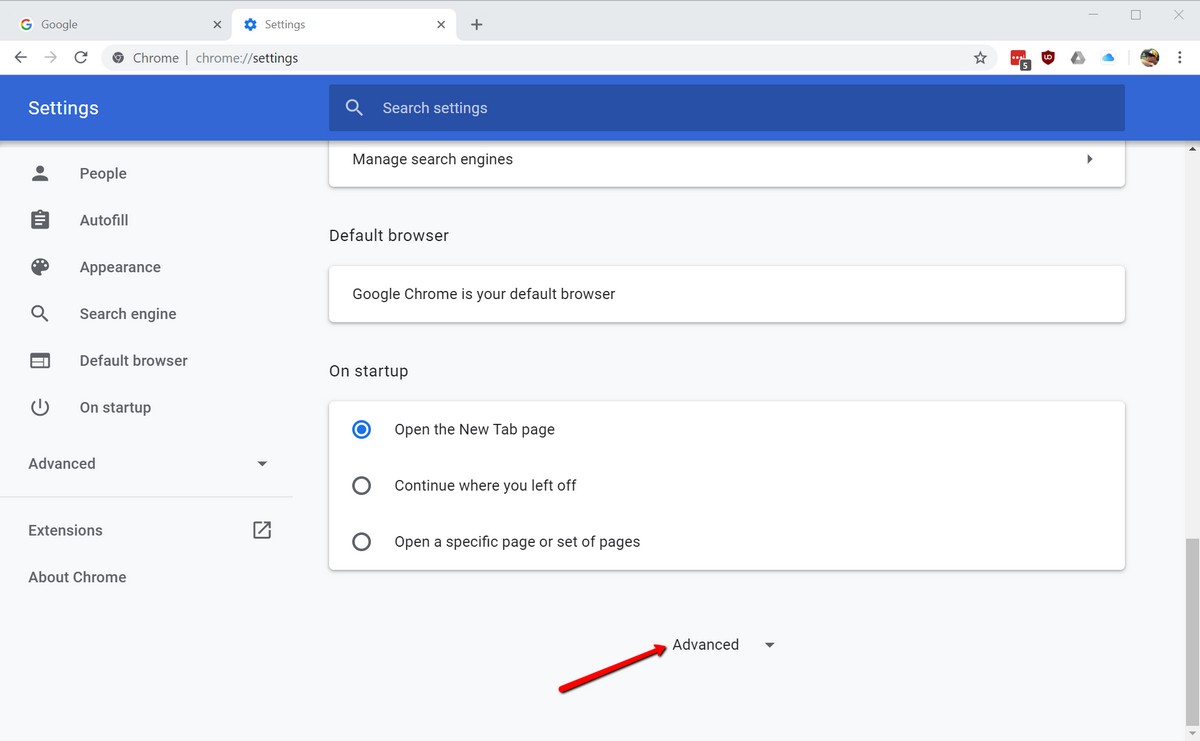Viewport: 1200px width, 741px height.
Task: Expand Advanced section at page bottom
Action: point(722,645)
